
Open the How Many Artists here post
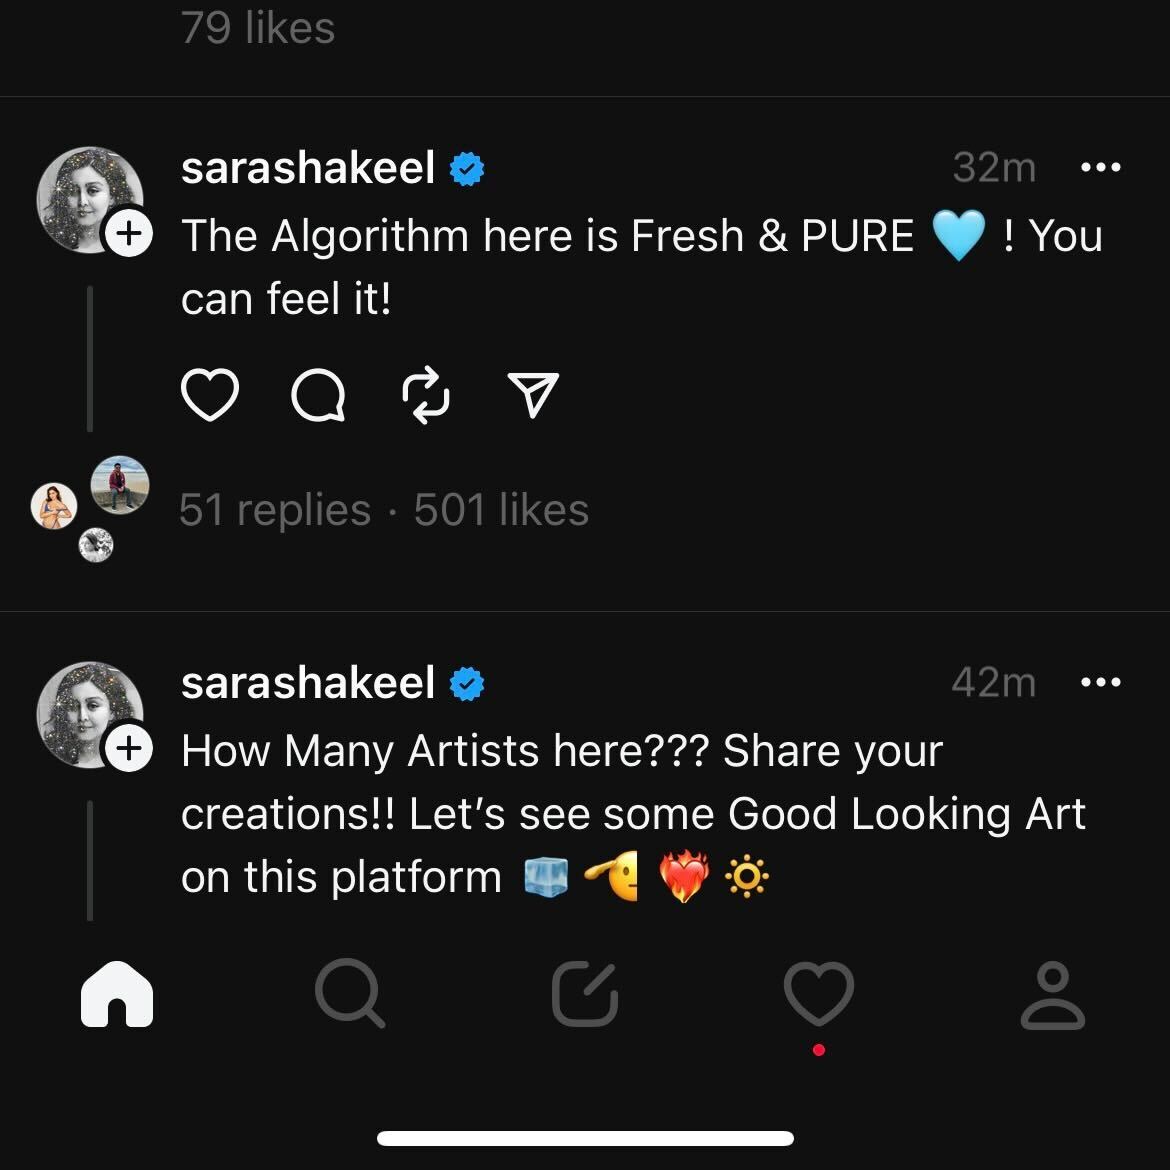(x=633, y=813)
